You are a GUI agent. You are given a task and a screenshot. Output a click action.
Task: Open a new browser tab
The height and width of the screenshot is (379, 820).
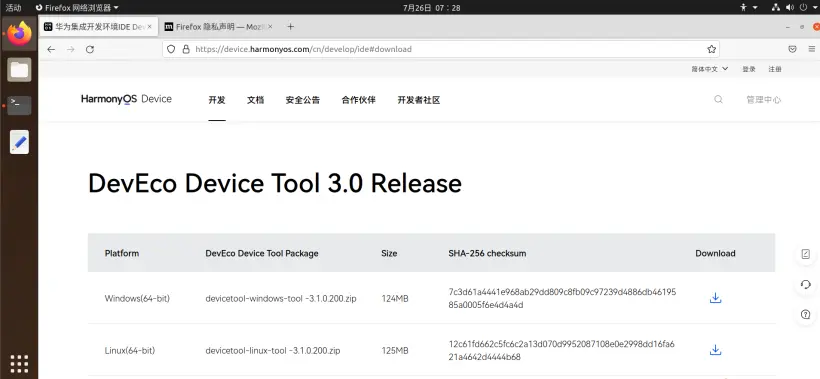pyautogui.click(x=291, y=27)
